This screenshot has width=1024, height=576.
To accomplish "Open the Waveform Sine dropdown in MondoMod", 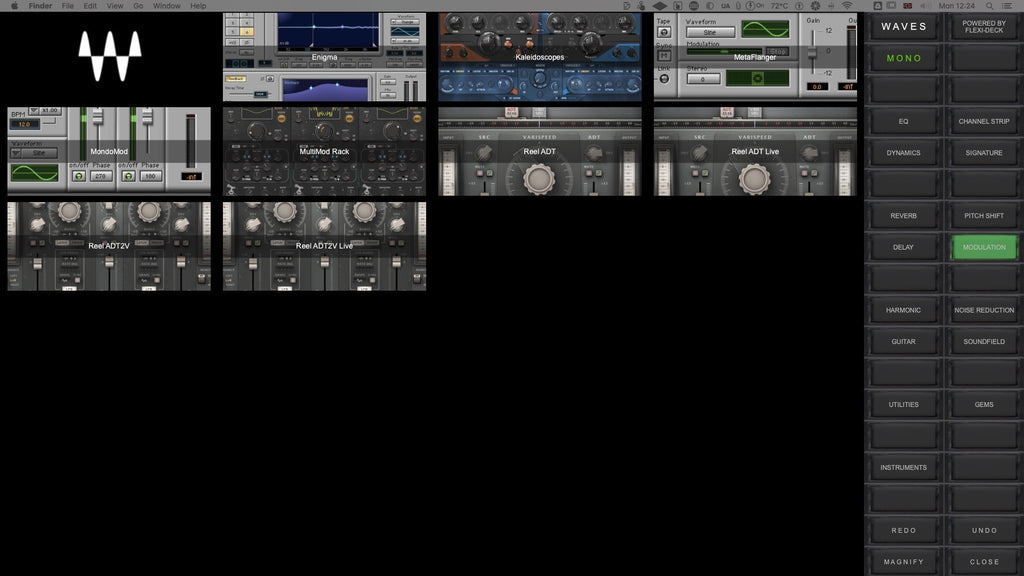I will click(x=35, y=151).
